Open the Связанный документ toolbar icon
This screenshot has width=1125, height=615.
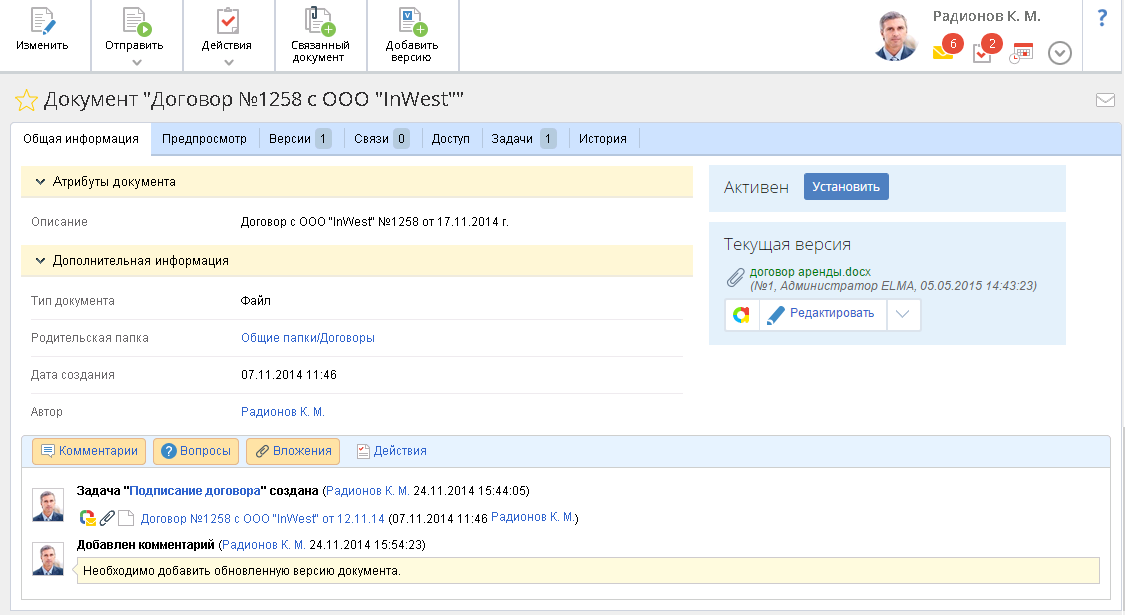coord(320,23)
